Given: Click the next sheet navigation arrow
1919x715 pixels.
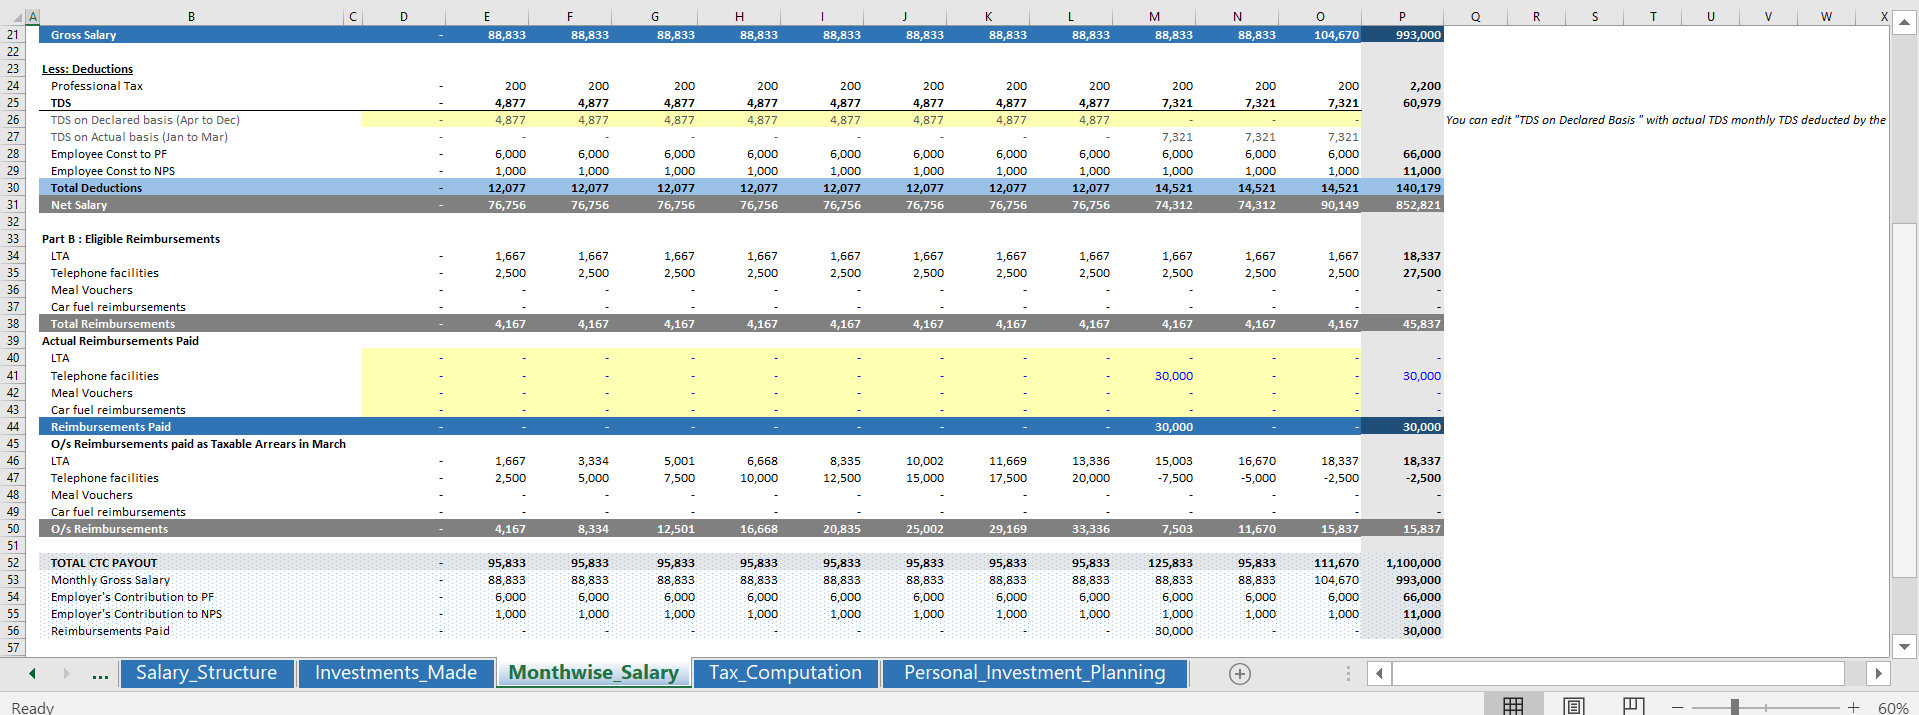Looking at the screenshot, I should [x=67, y=674].
